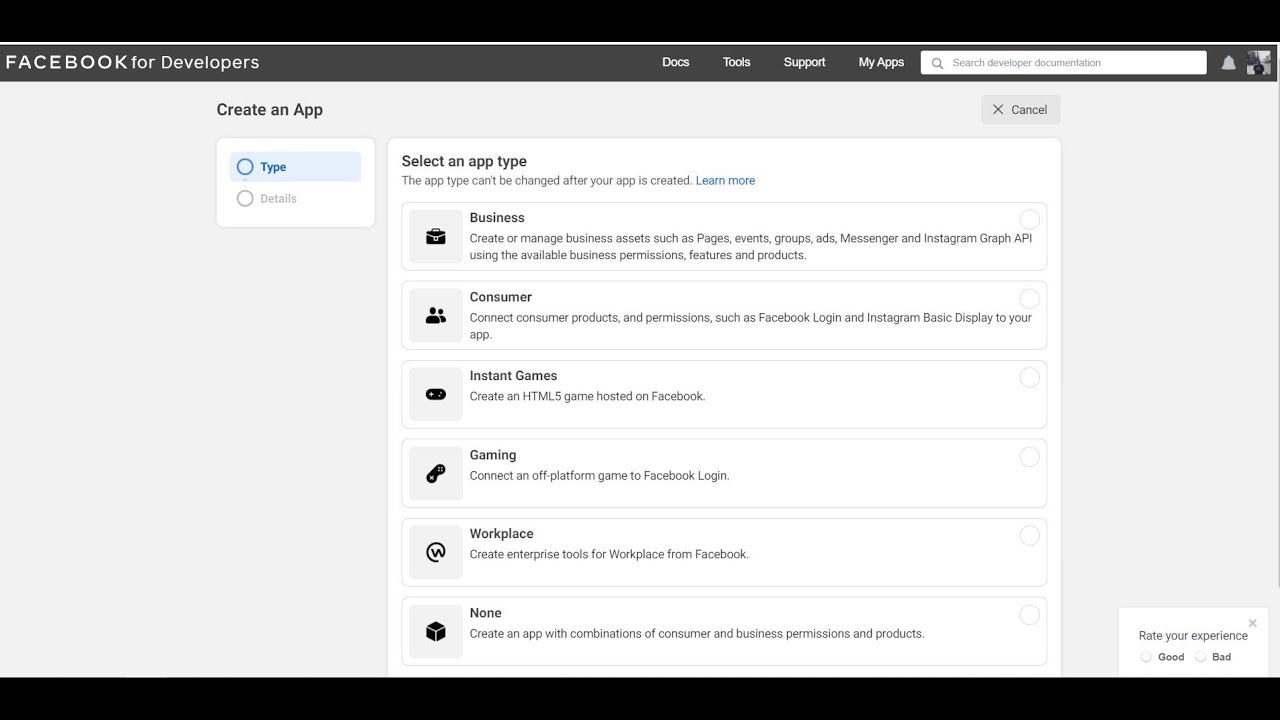Click the Workplace card title

[x=502, y=533]
